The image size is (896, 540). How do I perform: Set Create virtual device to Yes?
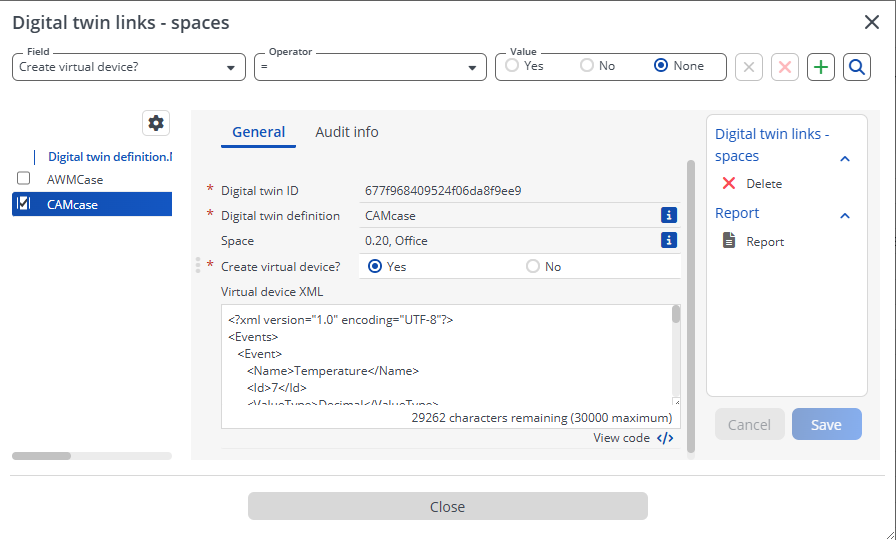(375, 266)
